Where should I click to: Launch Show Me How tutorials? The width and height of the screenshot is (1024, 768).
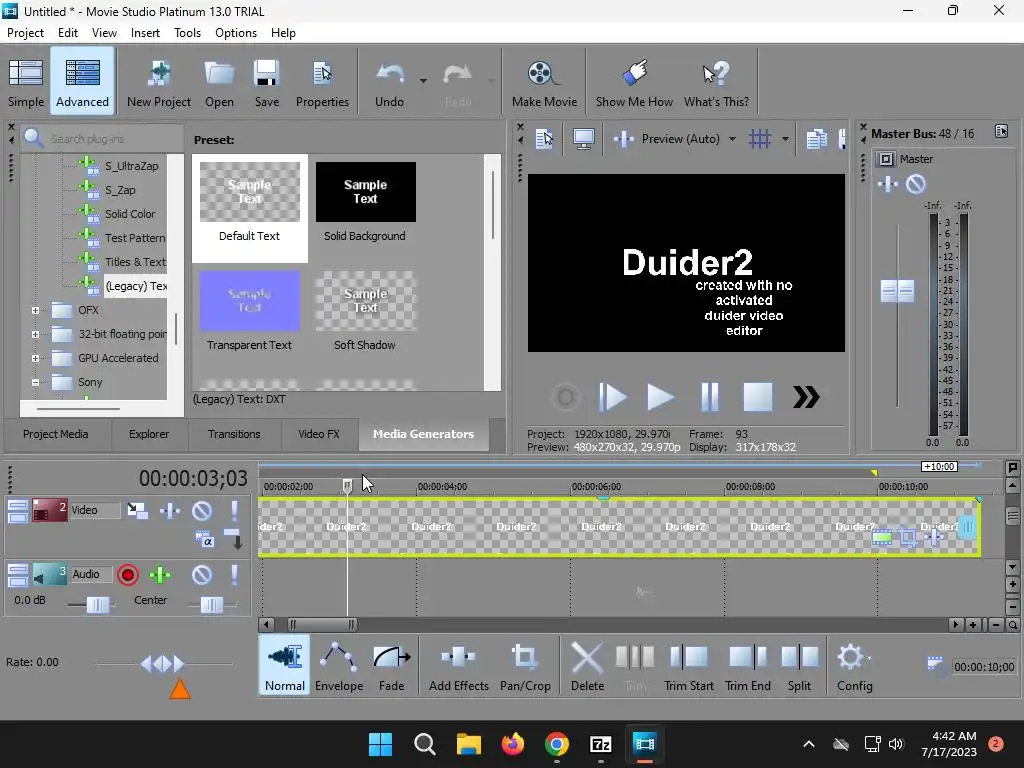coord(634,82)
